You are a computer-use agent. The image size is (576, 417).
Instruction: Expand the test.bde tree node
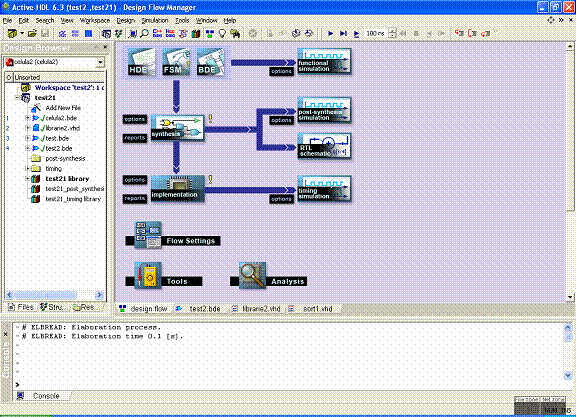[x=28, y=138]
